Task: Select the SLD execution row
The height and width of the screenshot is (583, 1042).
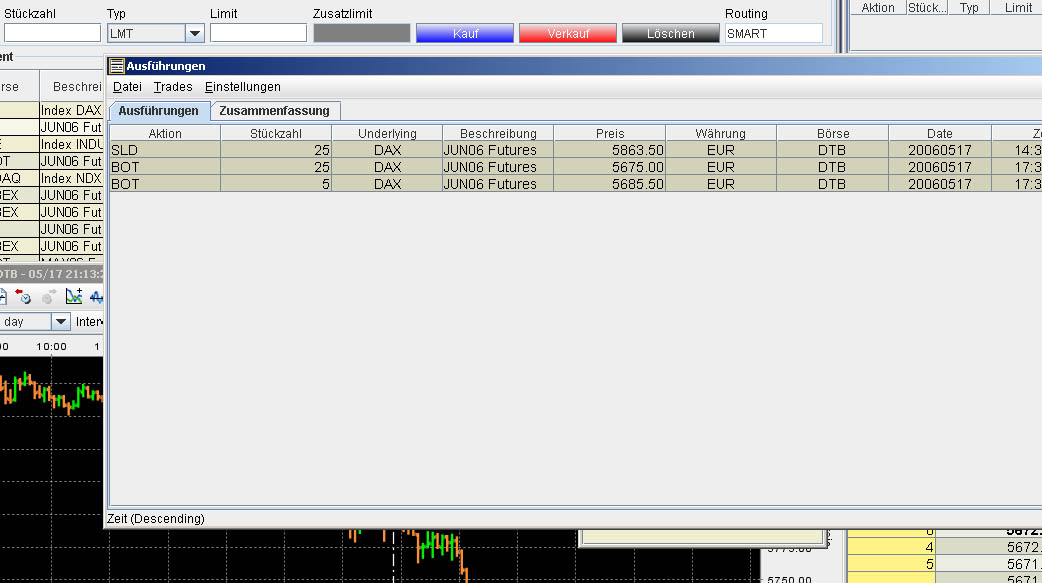Action: point(575,150)
